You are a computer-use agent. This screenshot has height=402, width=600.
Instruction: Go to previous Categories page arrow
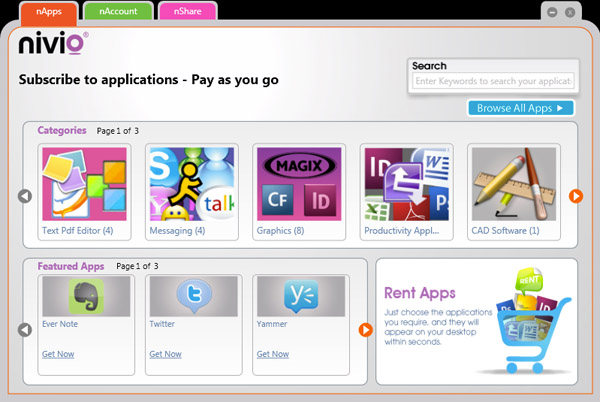25,196
